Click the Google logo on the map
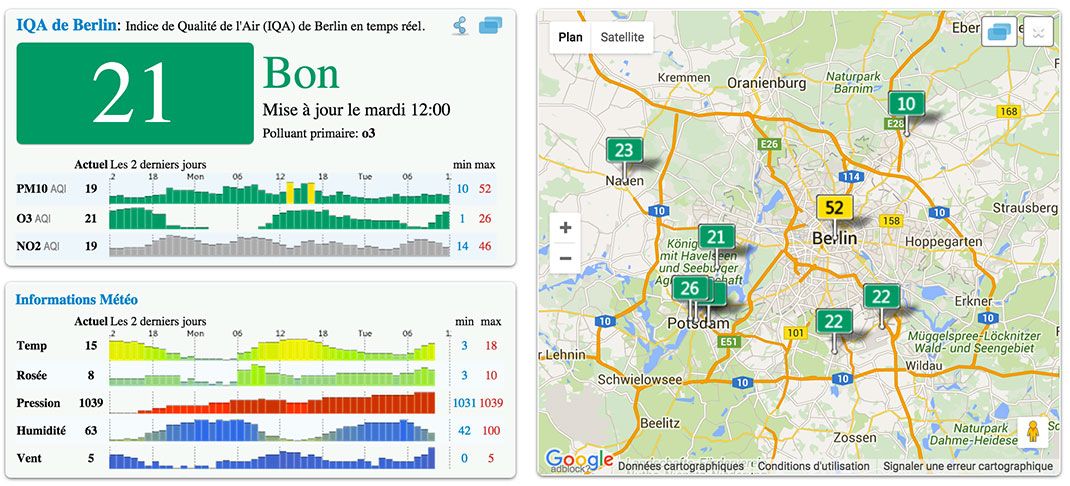 click(x=579, y=460)
